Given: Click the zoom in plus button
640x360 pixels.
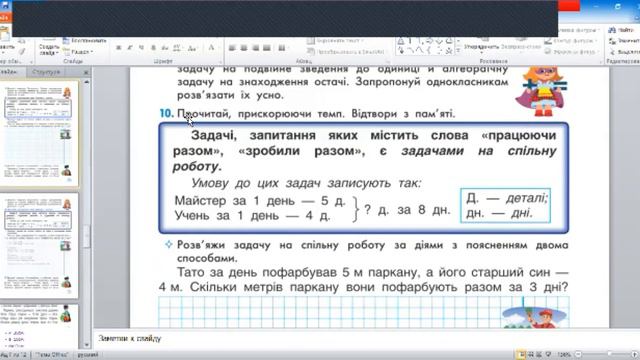Looking at the screenshot, I should pos(635,355).
